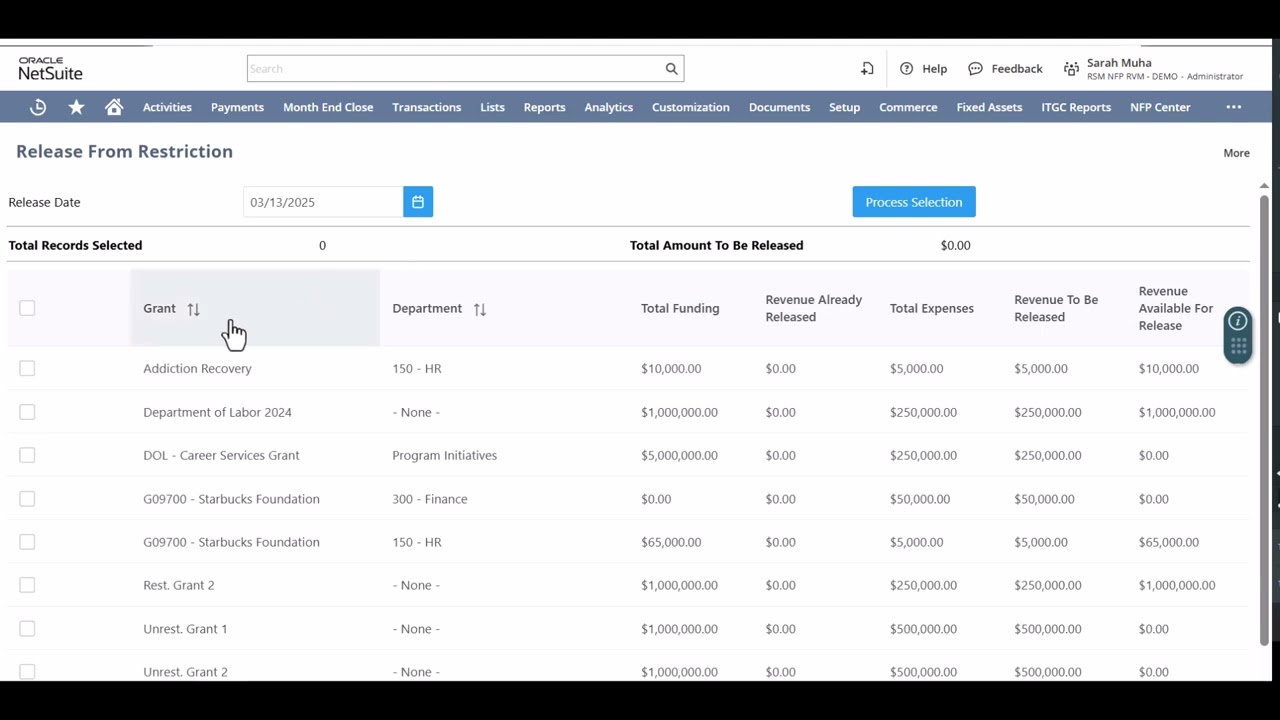This screenshot has width=1280, height=720.
Task: Open the Release Date calendar picker
Action: click(418, 202)
